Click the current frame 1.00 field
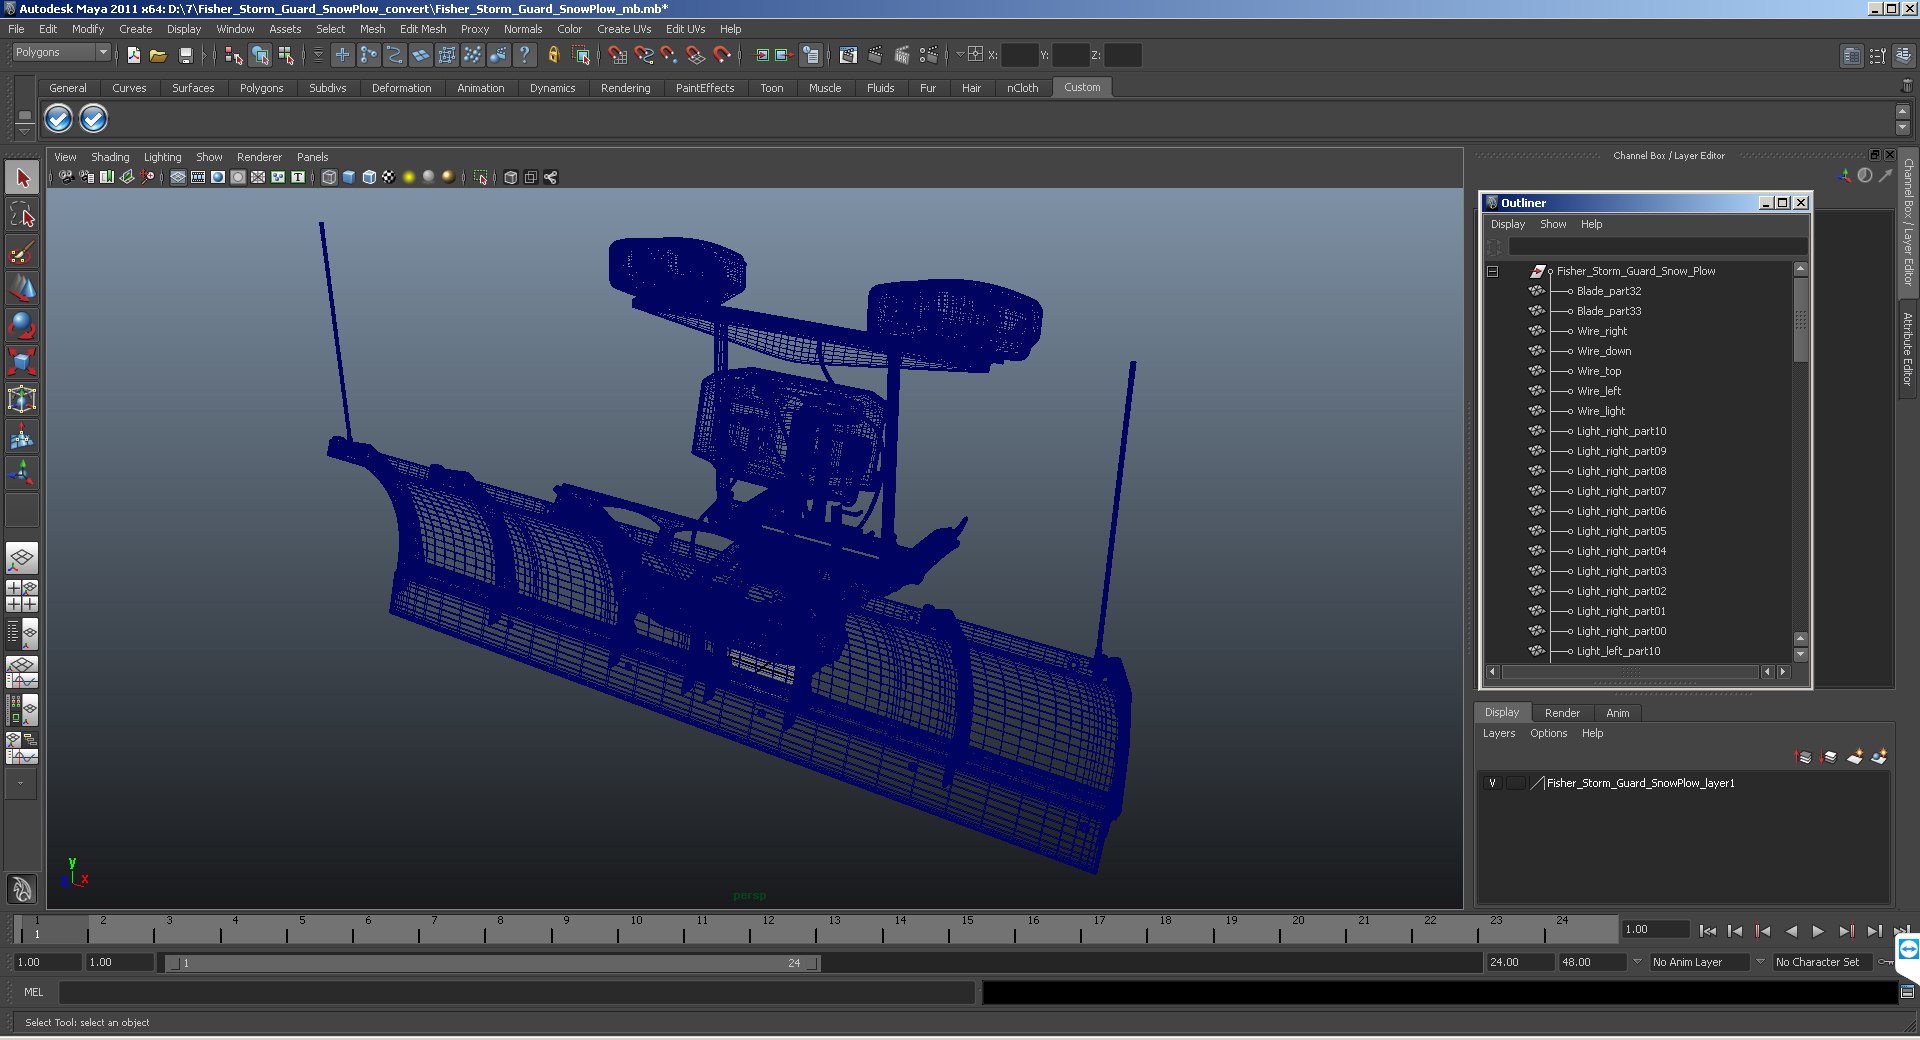The width and height of the screenshot is (1920, 1040). (1655, 929)
